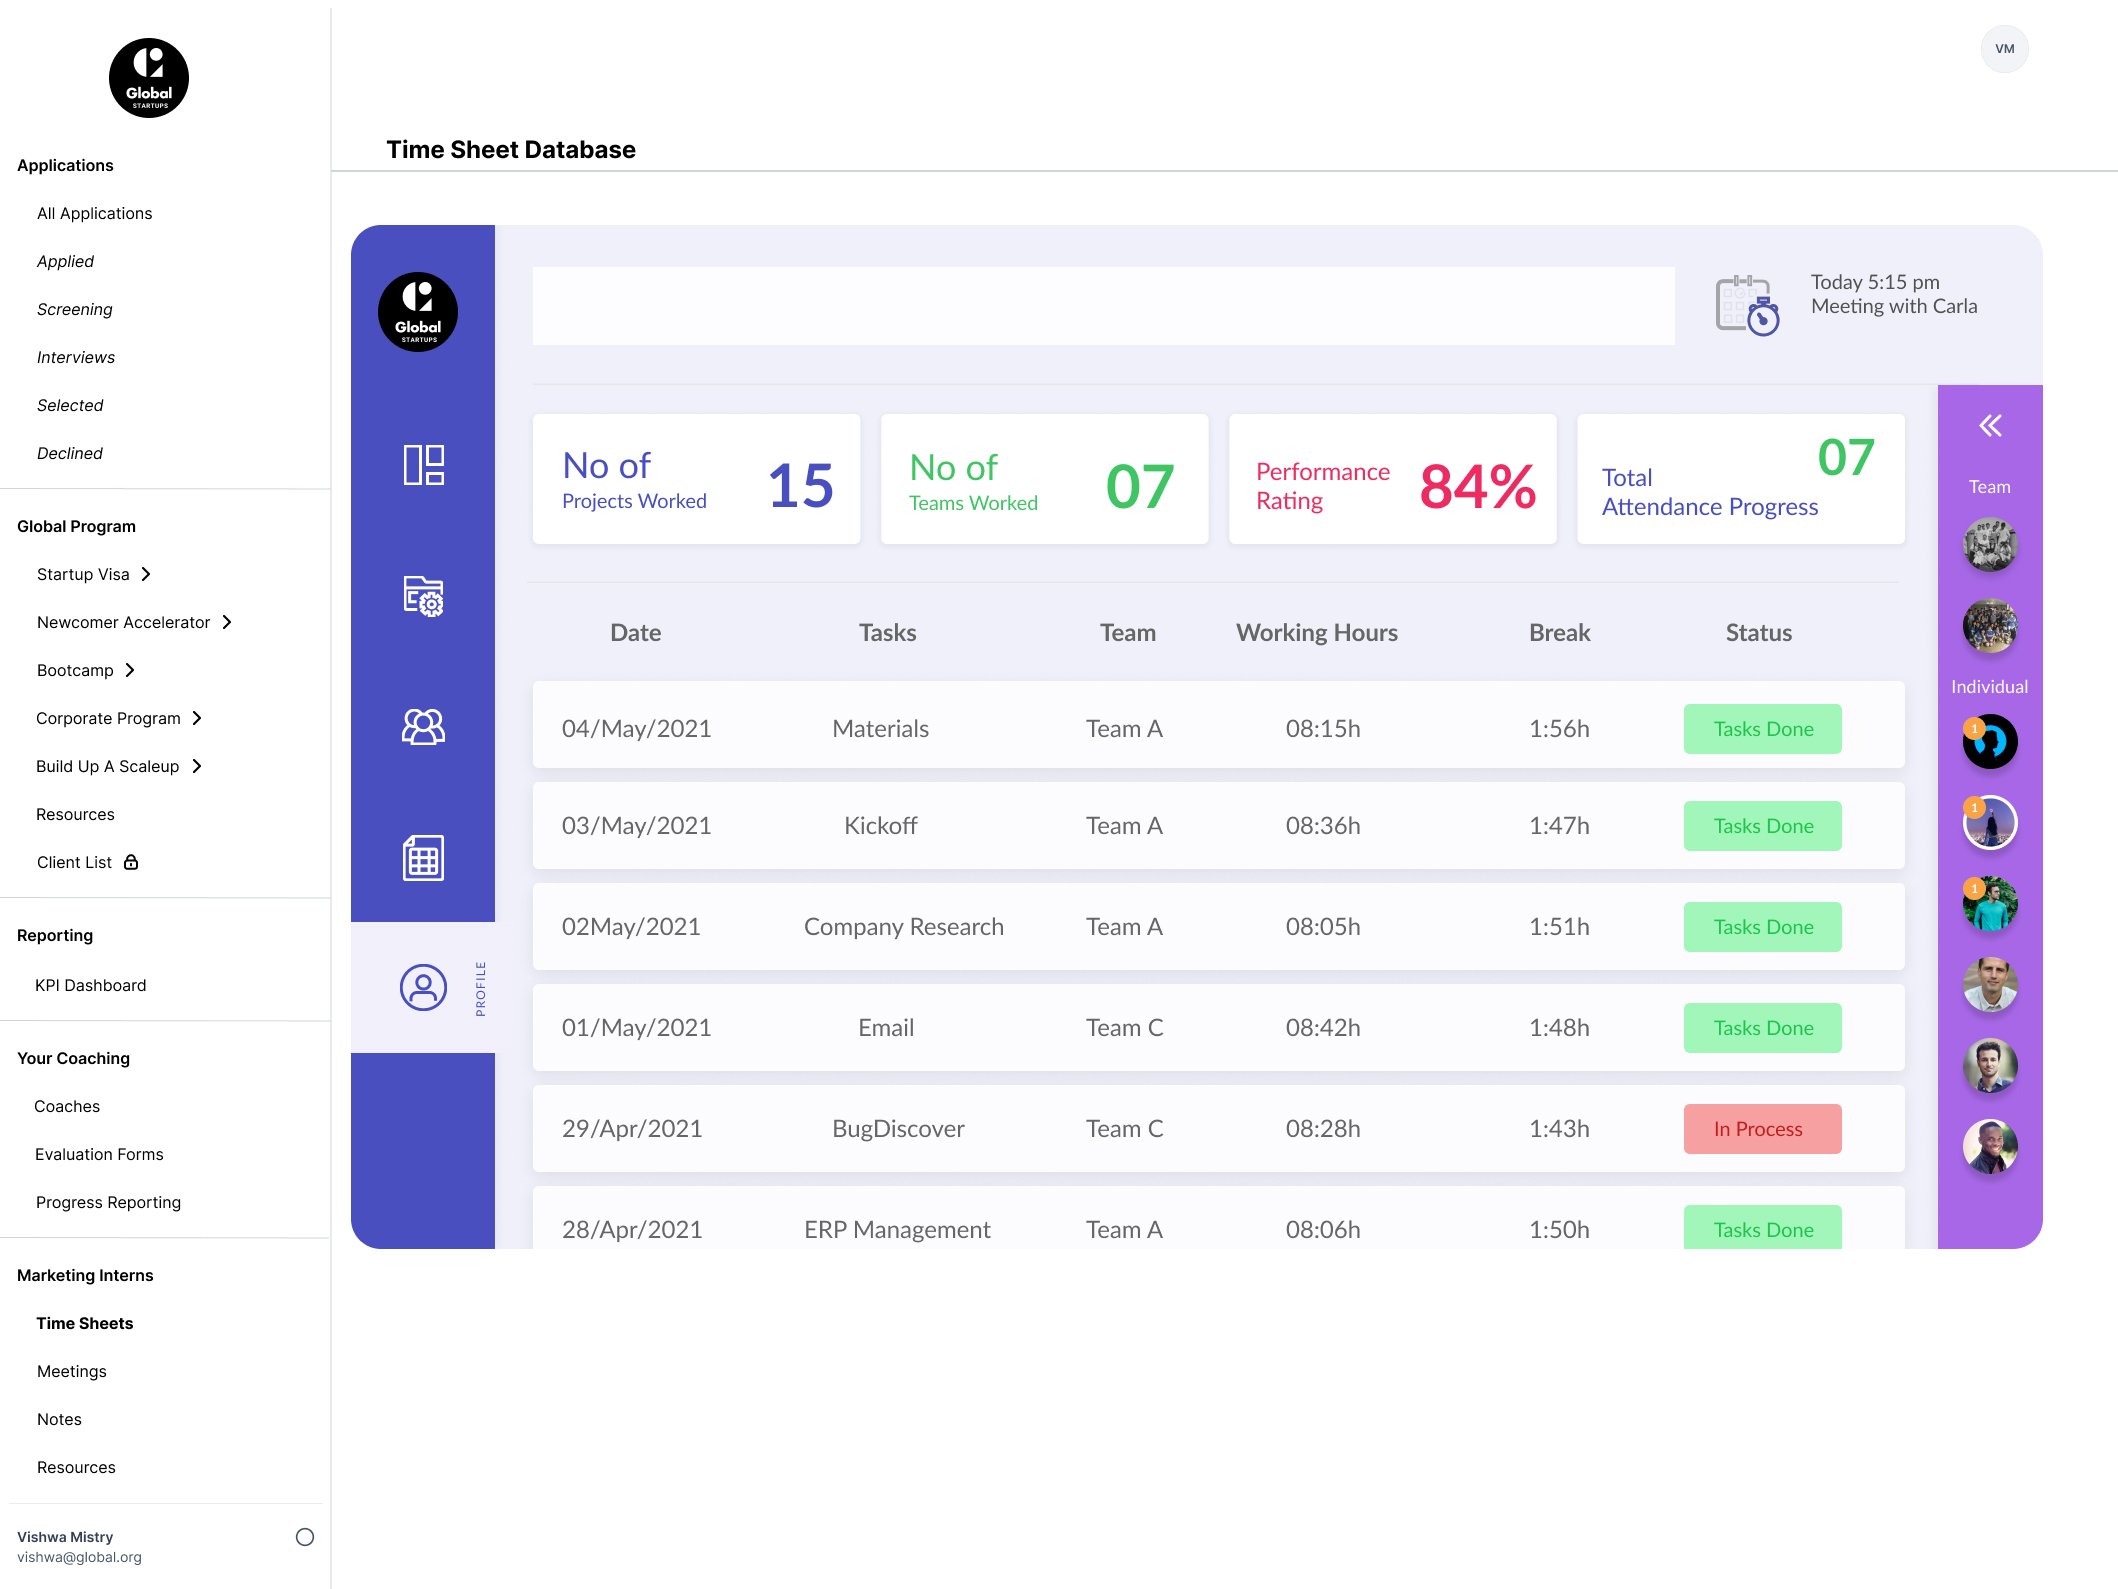
Task: Open the Profile user icon
Action: (423, 988)
